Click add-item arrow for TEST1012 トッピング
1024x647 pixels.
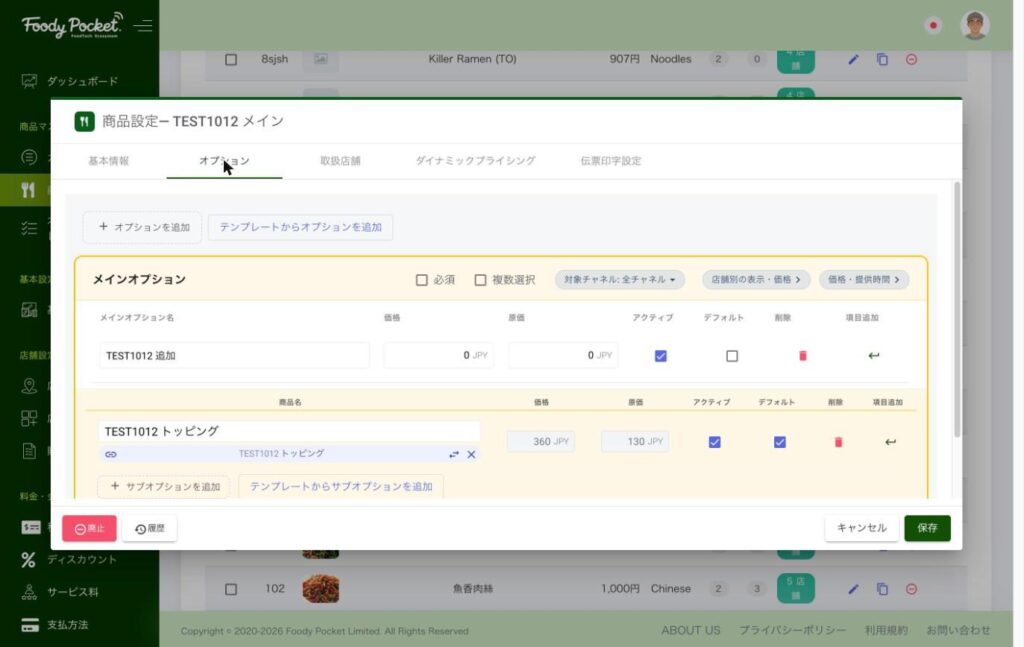tap(890, 442)
